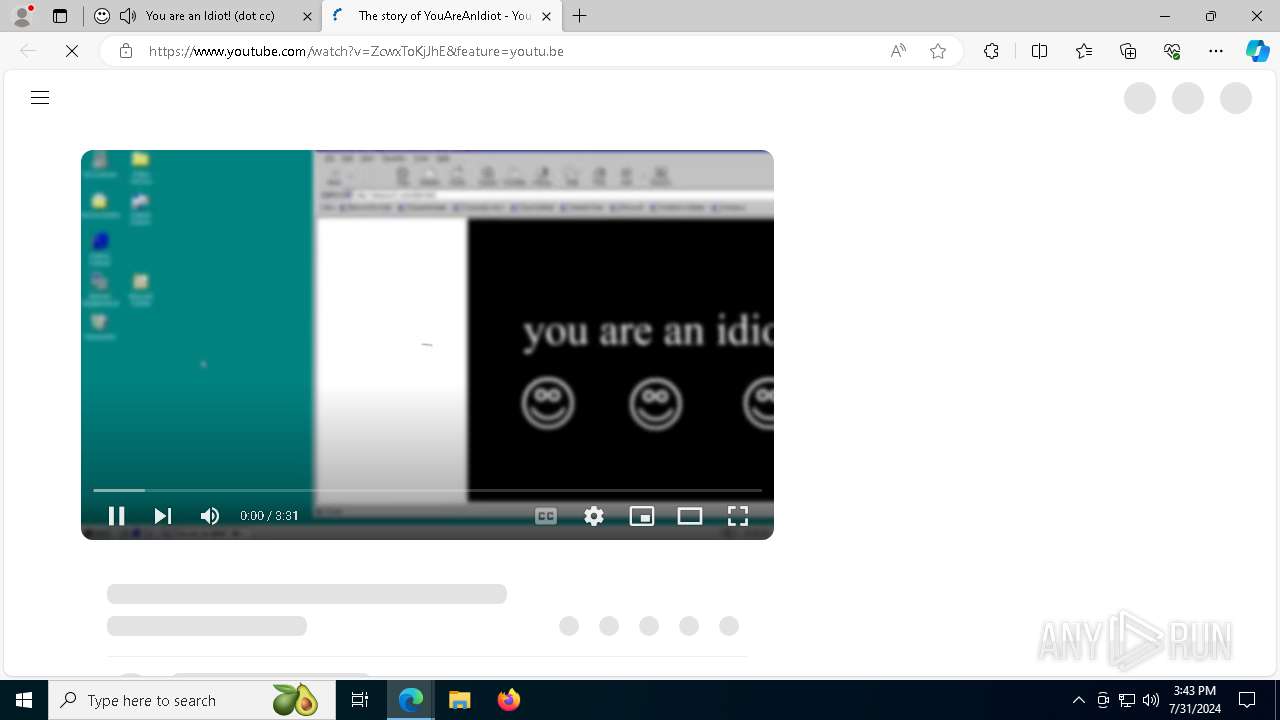This screenshot has width=1280, height=720.
Task: Mute the video player volume
Action: [x=209, y=516]
